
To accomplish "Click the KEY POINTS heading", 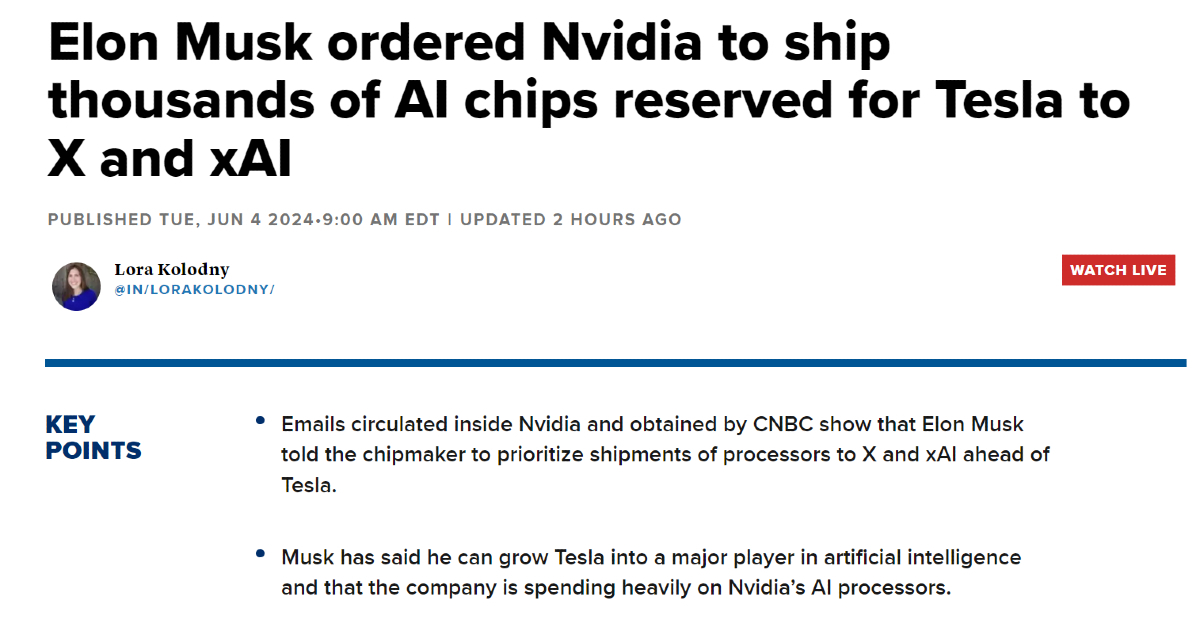I will 93,438.
